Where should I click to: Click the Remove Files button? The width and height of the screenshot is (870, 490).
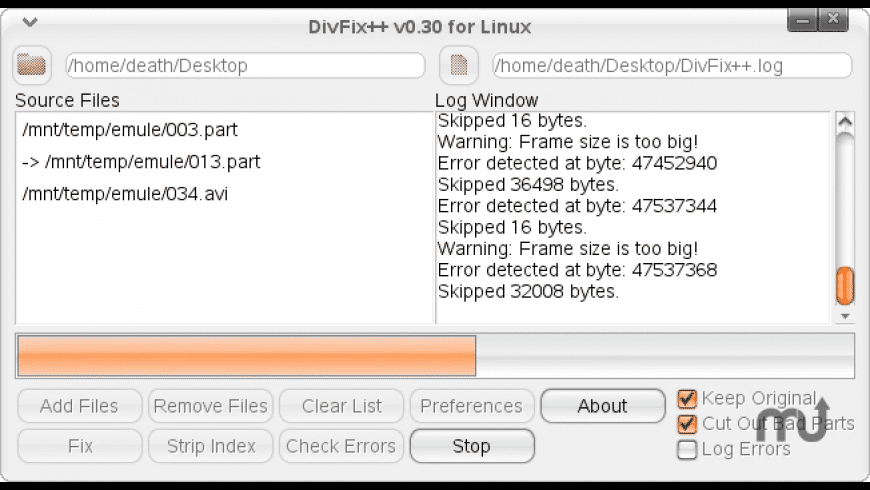pos(210,406)
